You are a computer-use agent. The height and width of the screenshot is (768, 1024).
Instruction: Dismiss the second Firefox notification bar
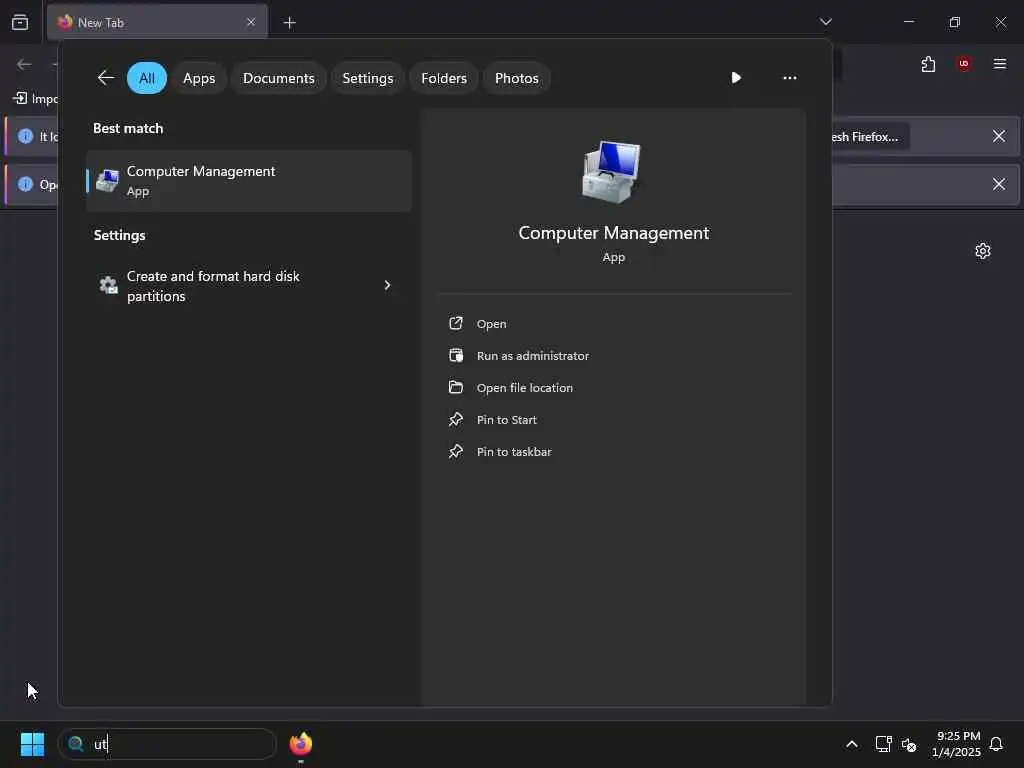[999, 184]
